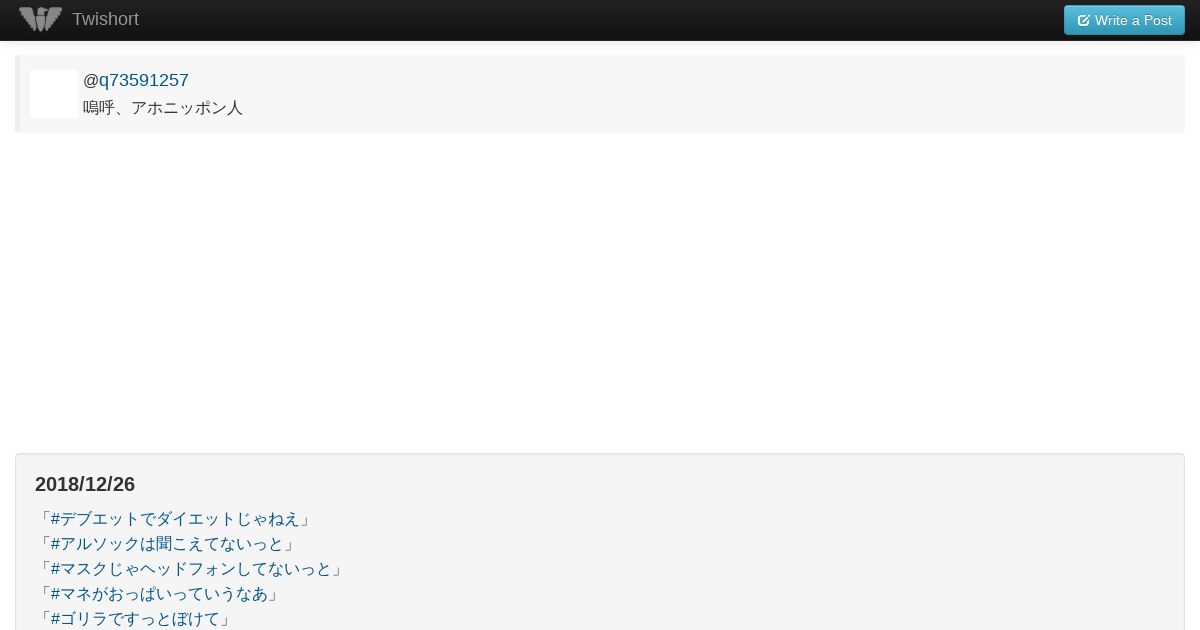1200x630 pixels.
Task: Click the gray profile header block background
Action: pos(700,94)
